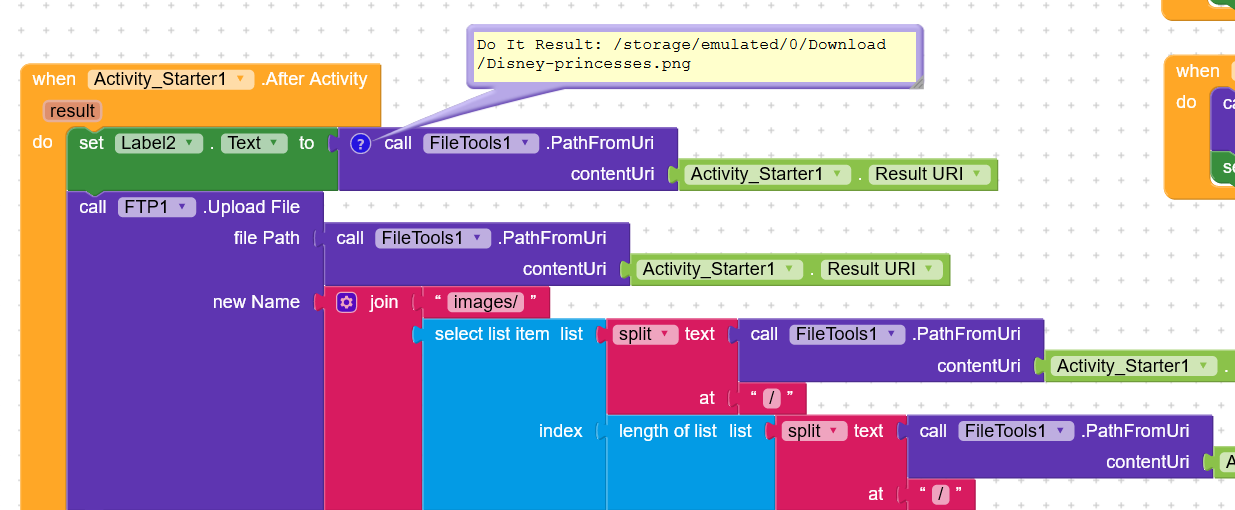Image resolution: width=1235 pixels, height=510 pixels.
Task: Select the Do It Result comment text box
Action: pyautogui.click(x=693, y=55)
